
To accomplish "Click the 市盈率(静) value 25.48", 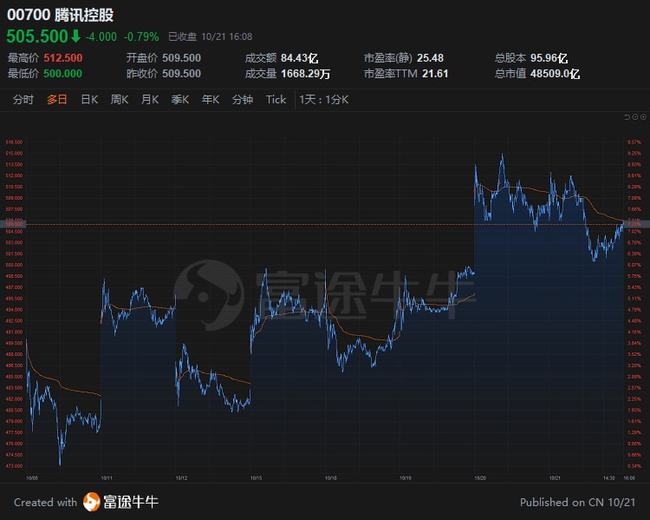I will [430, 58].
